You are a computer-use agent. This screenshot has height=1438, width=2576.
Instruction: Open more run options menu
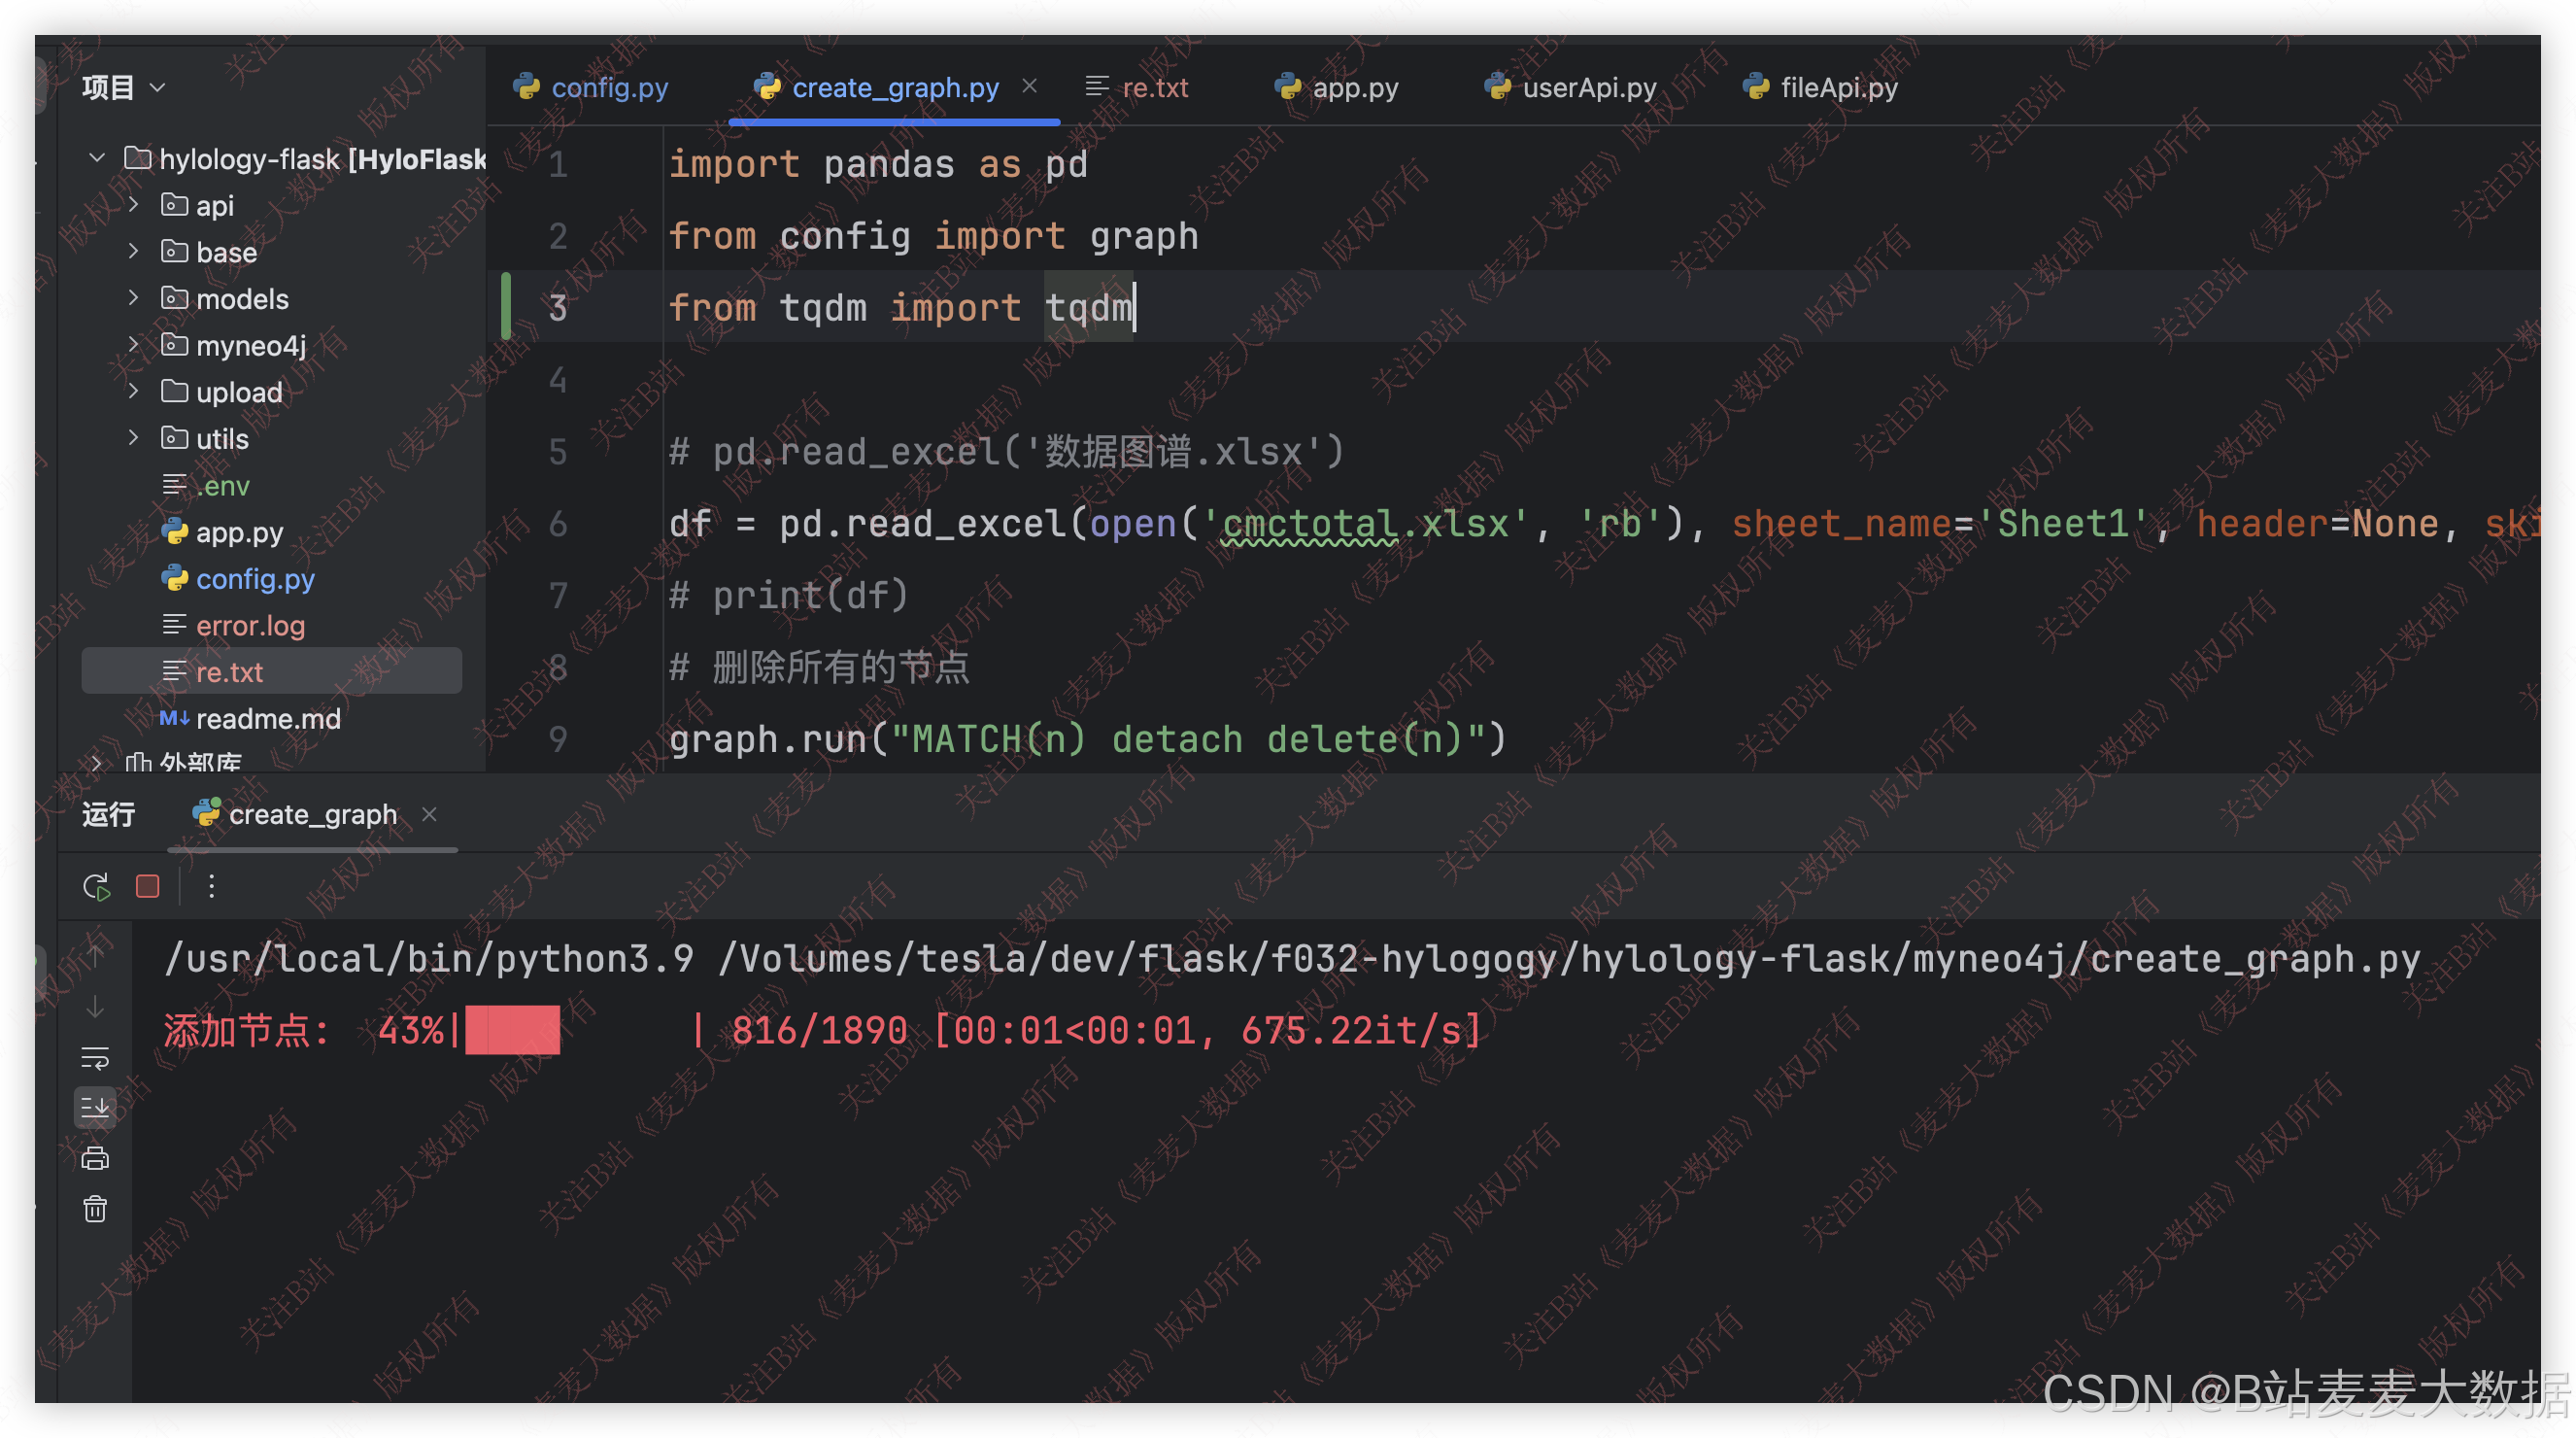coord(211,886)
